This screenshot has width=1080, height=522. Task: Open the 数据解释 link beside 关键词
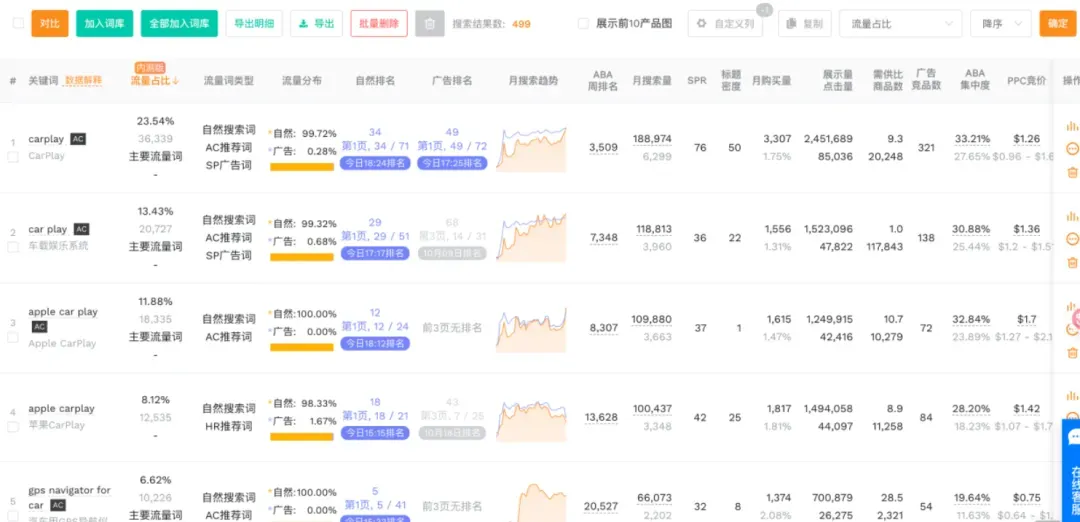[83, 81]
